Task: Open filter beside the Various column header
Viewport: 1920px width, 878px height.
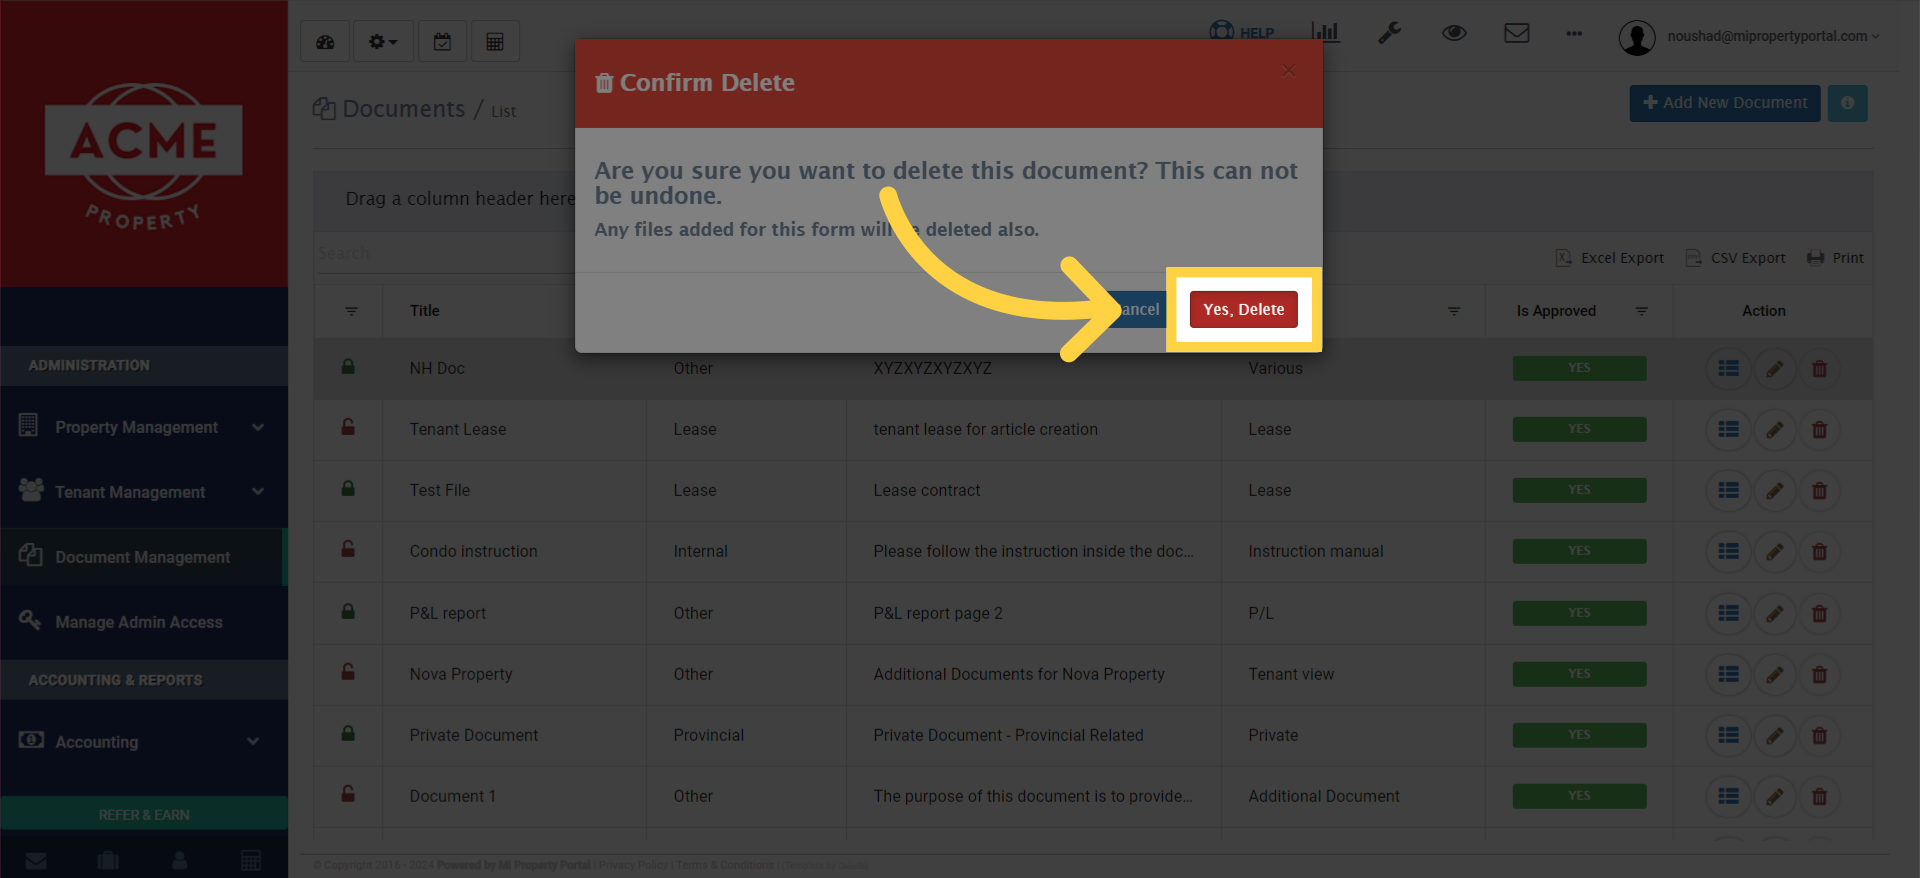Action: pyautogui.click(x=1454, y=311)
